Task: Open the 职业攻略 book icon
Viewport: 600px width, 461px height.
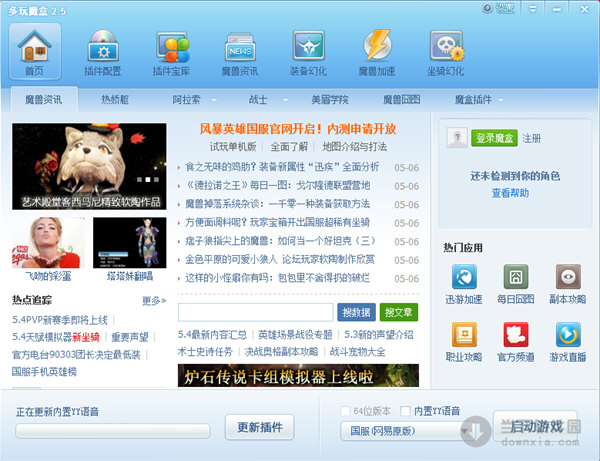Action: pos(464,334)
